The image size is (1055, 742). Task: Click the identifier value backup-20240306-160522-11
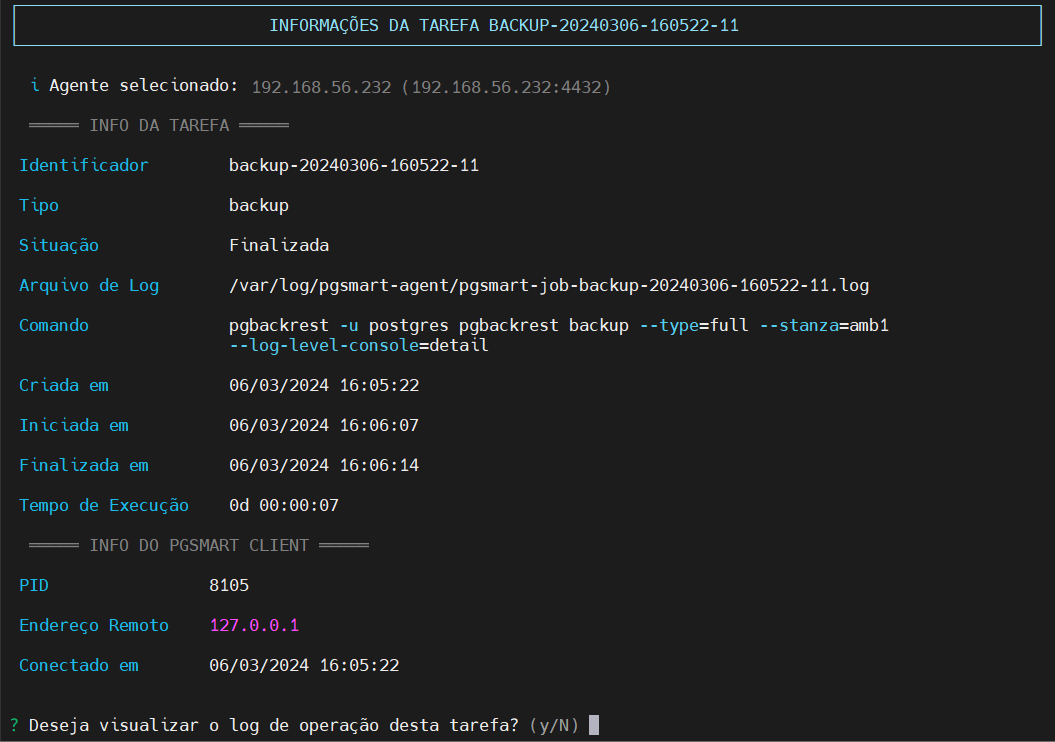pos(354,165)
